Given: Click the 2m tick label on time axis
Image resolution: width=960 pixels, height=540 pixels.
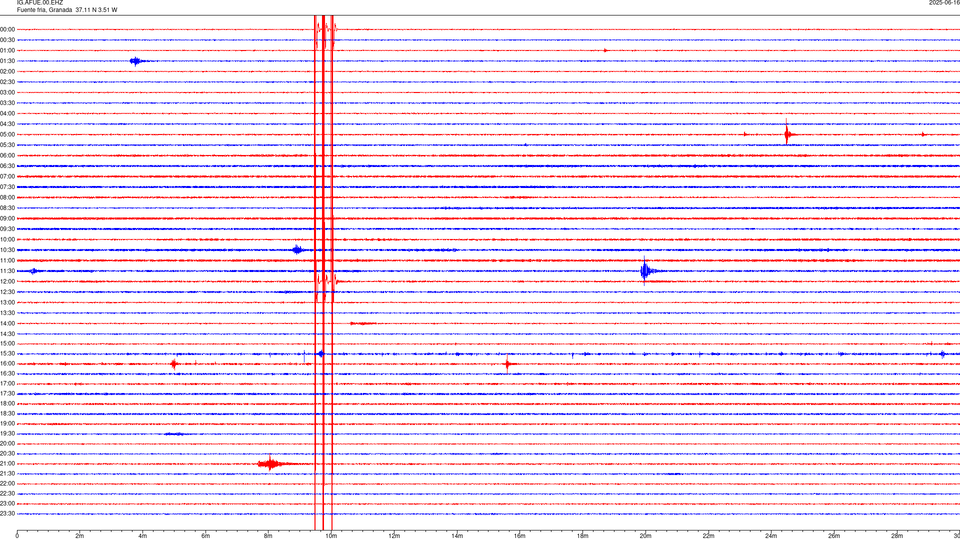Looking at the screenshot, I should (x=80, y=536).
